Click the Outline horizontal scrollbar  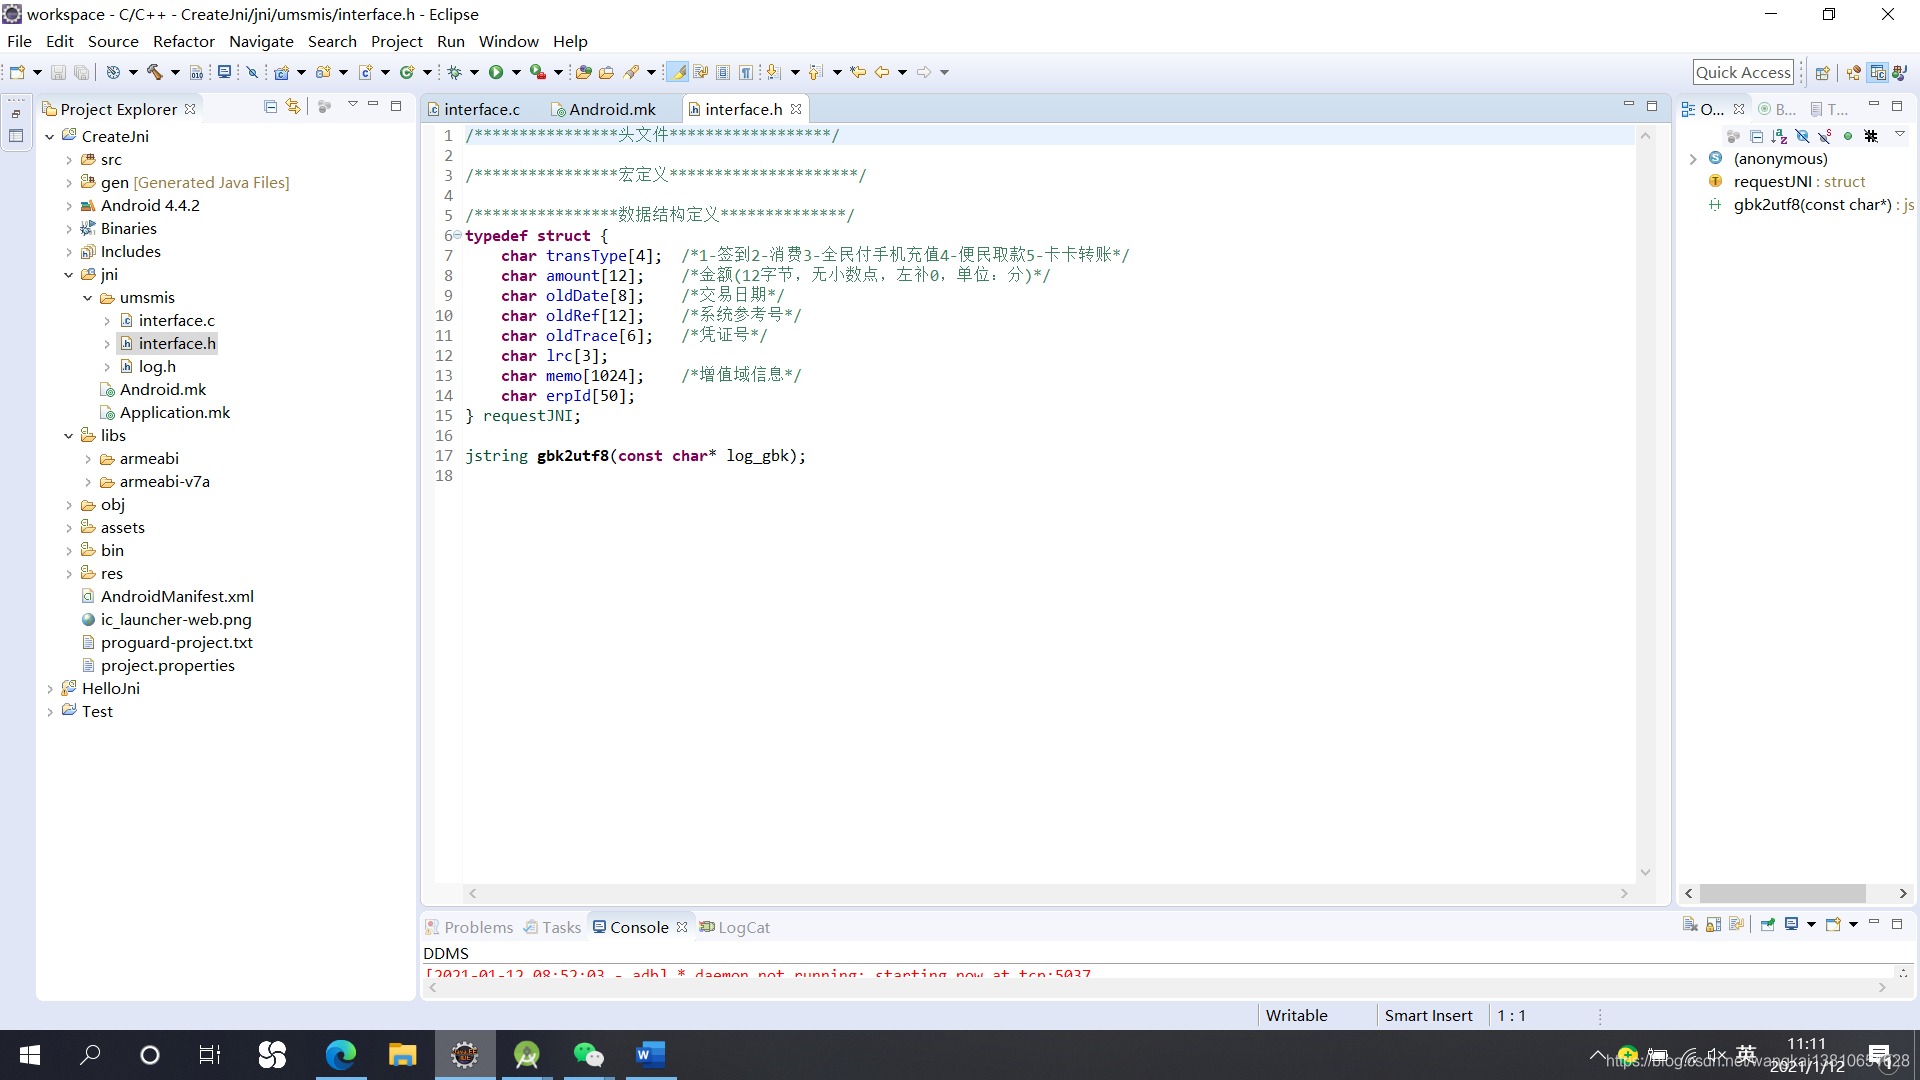tap(1782, 893)
